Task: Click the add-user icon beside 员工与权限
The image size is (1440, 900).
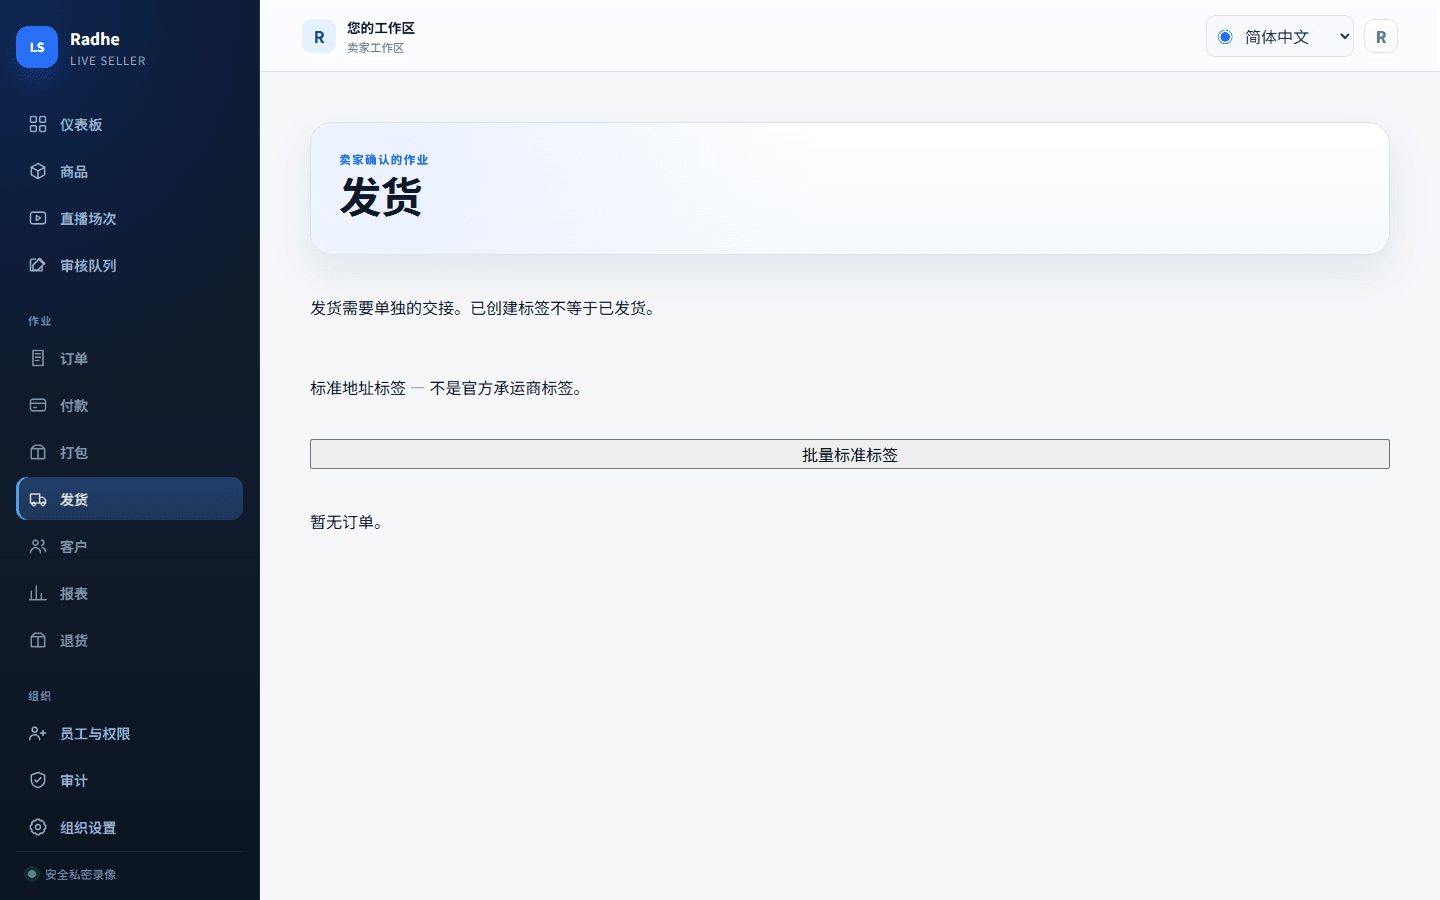Action: (38, 733)
